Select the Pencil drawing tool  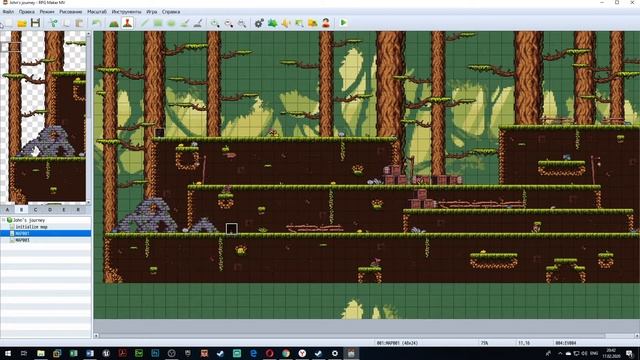[x=144, y=23]
